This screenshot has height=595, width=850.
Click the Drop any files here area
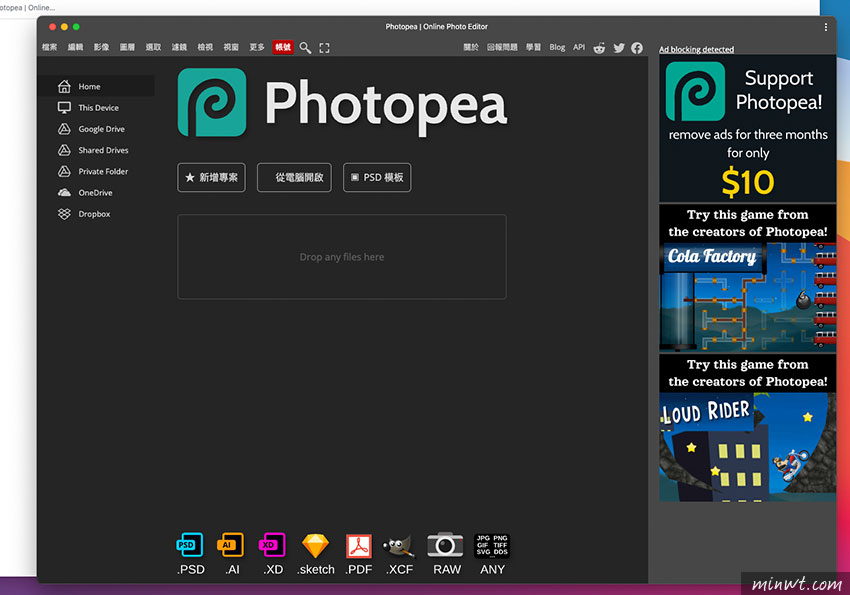(x=342, y=257)
